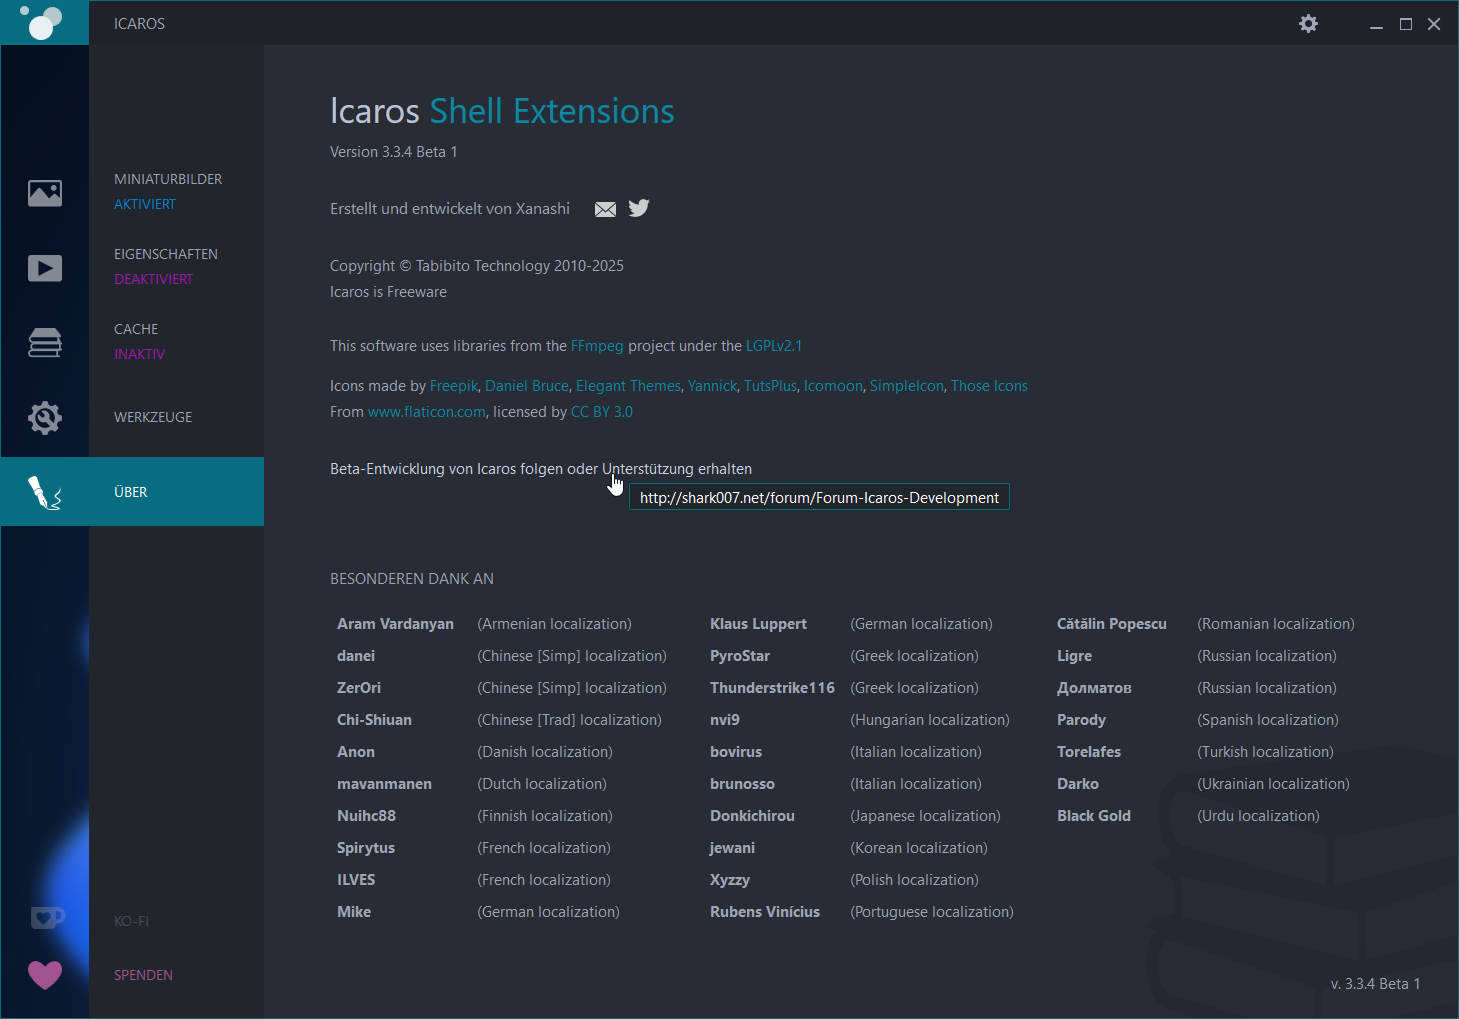The height and width of the screenshot is (1019, 1459).
Task: Click 'Thunderstrike116' name
Action: (772, 688)
